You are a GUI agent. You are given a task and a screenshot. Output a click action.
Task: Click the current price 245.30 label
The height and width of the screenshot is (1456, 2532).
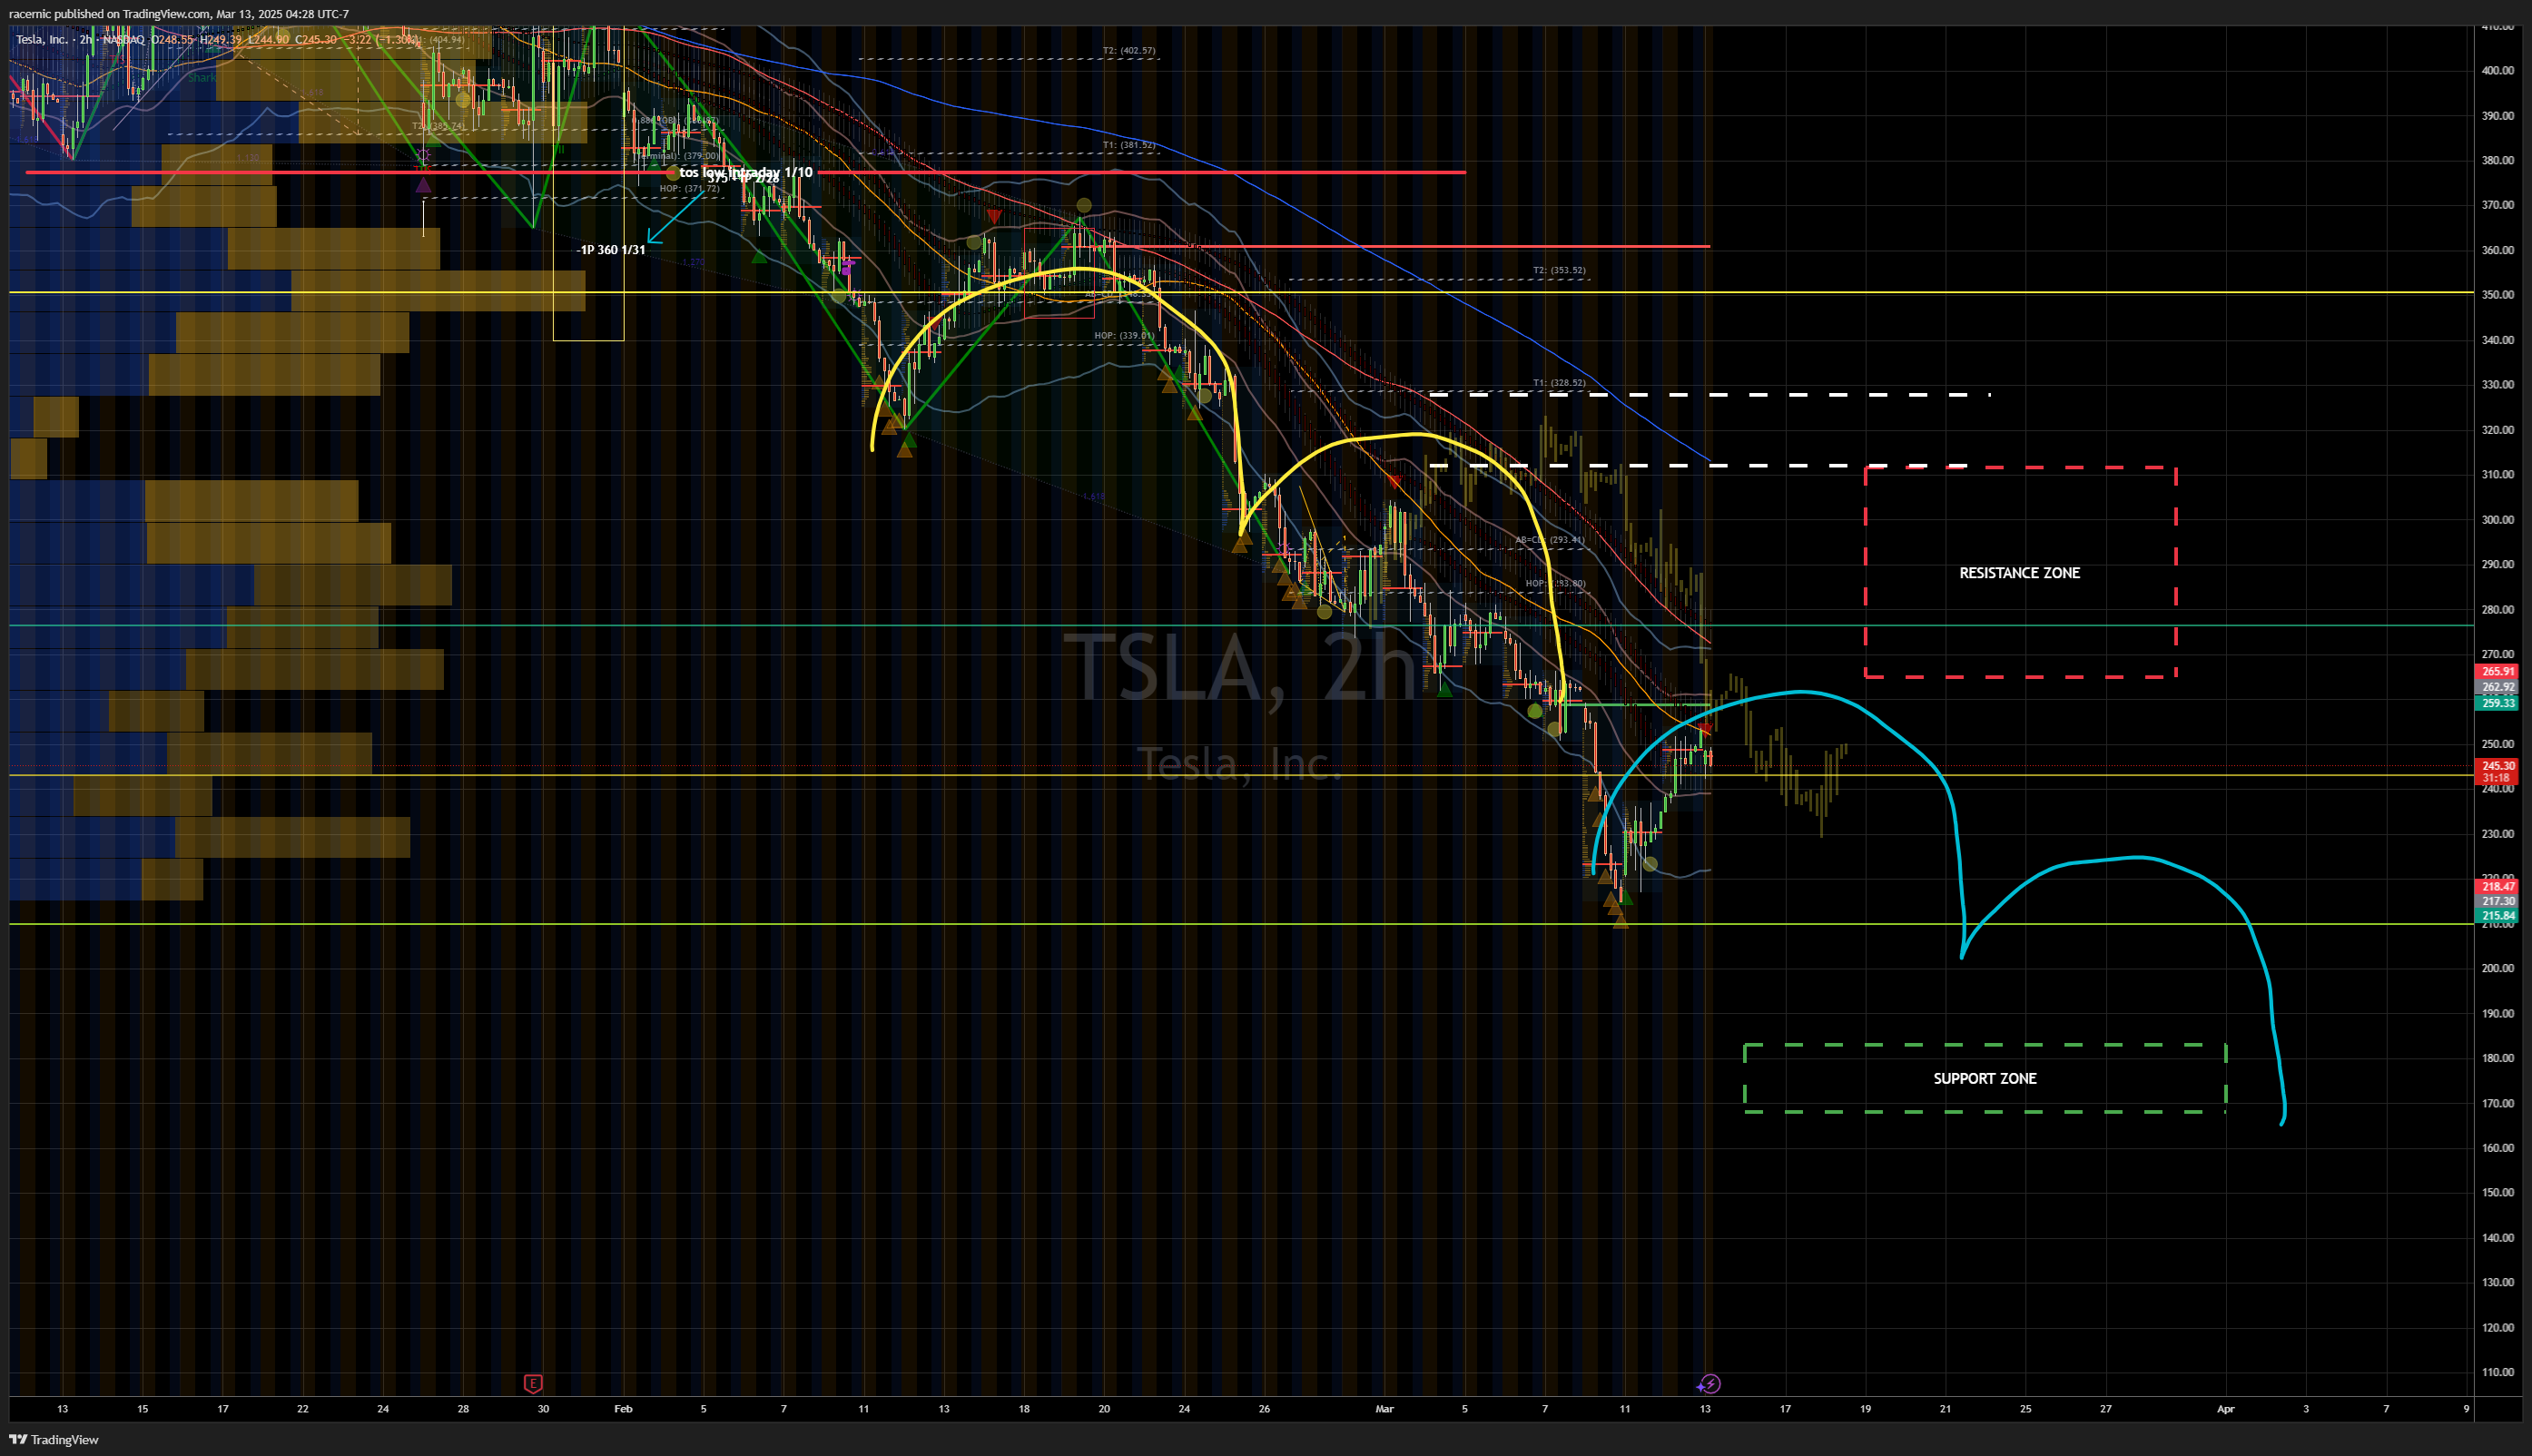2497,766
